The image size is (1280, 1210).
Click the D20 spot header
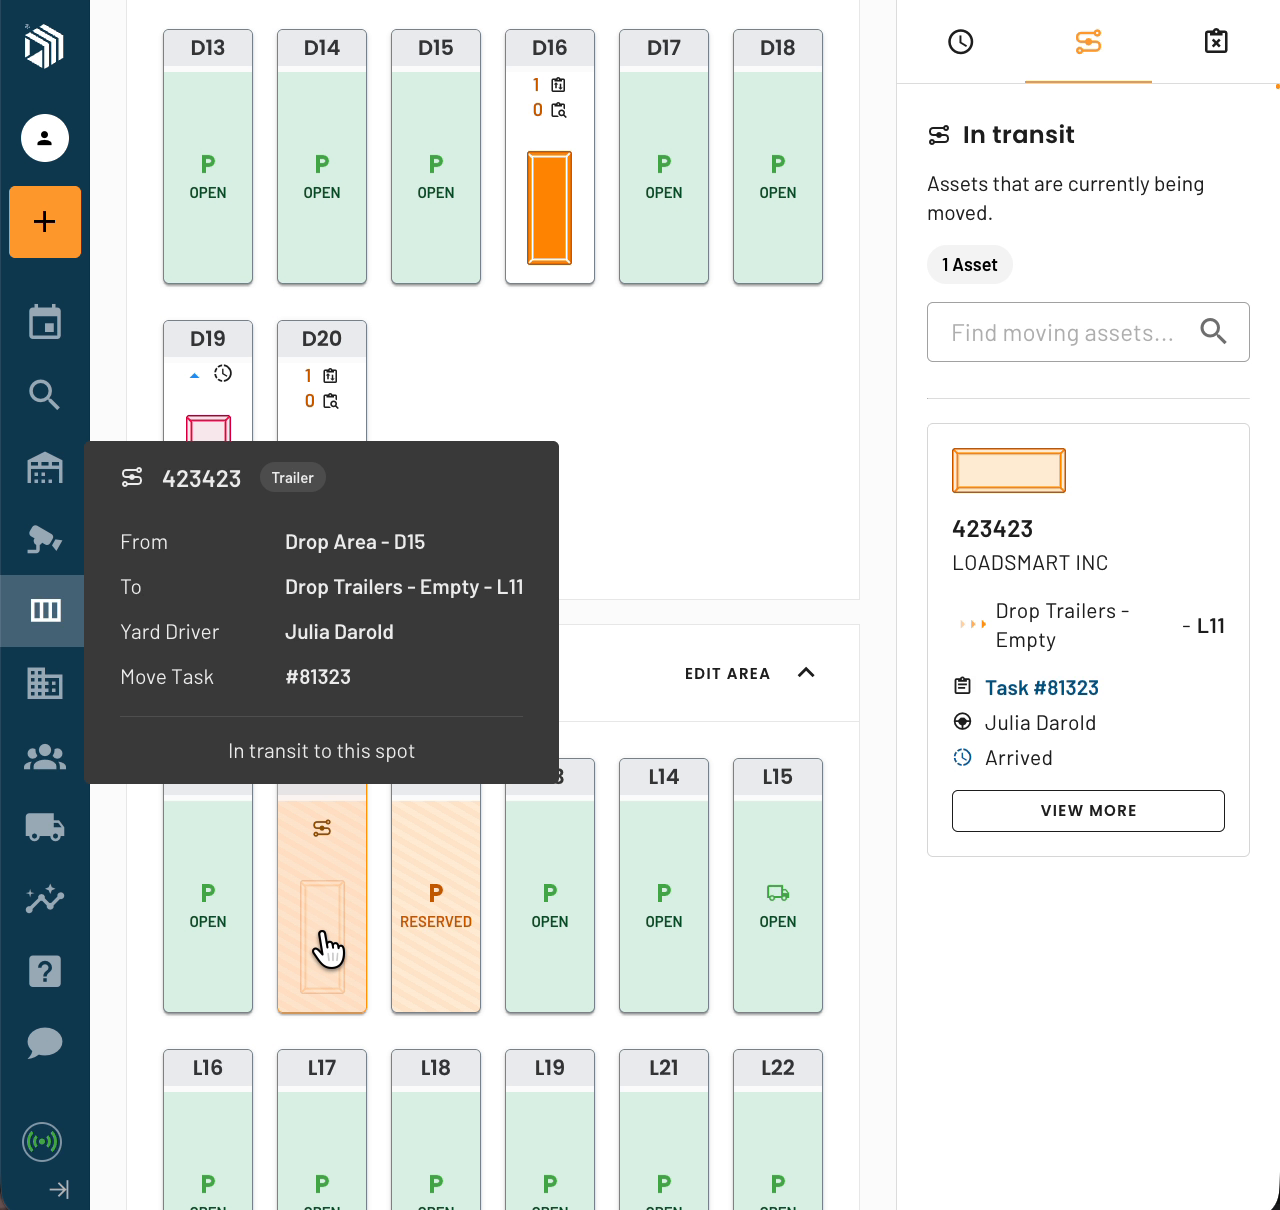(322, 339)
